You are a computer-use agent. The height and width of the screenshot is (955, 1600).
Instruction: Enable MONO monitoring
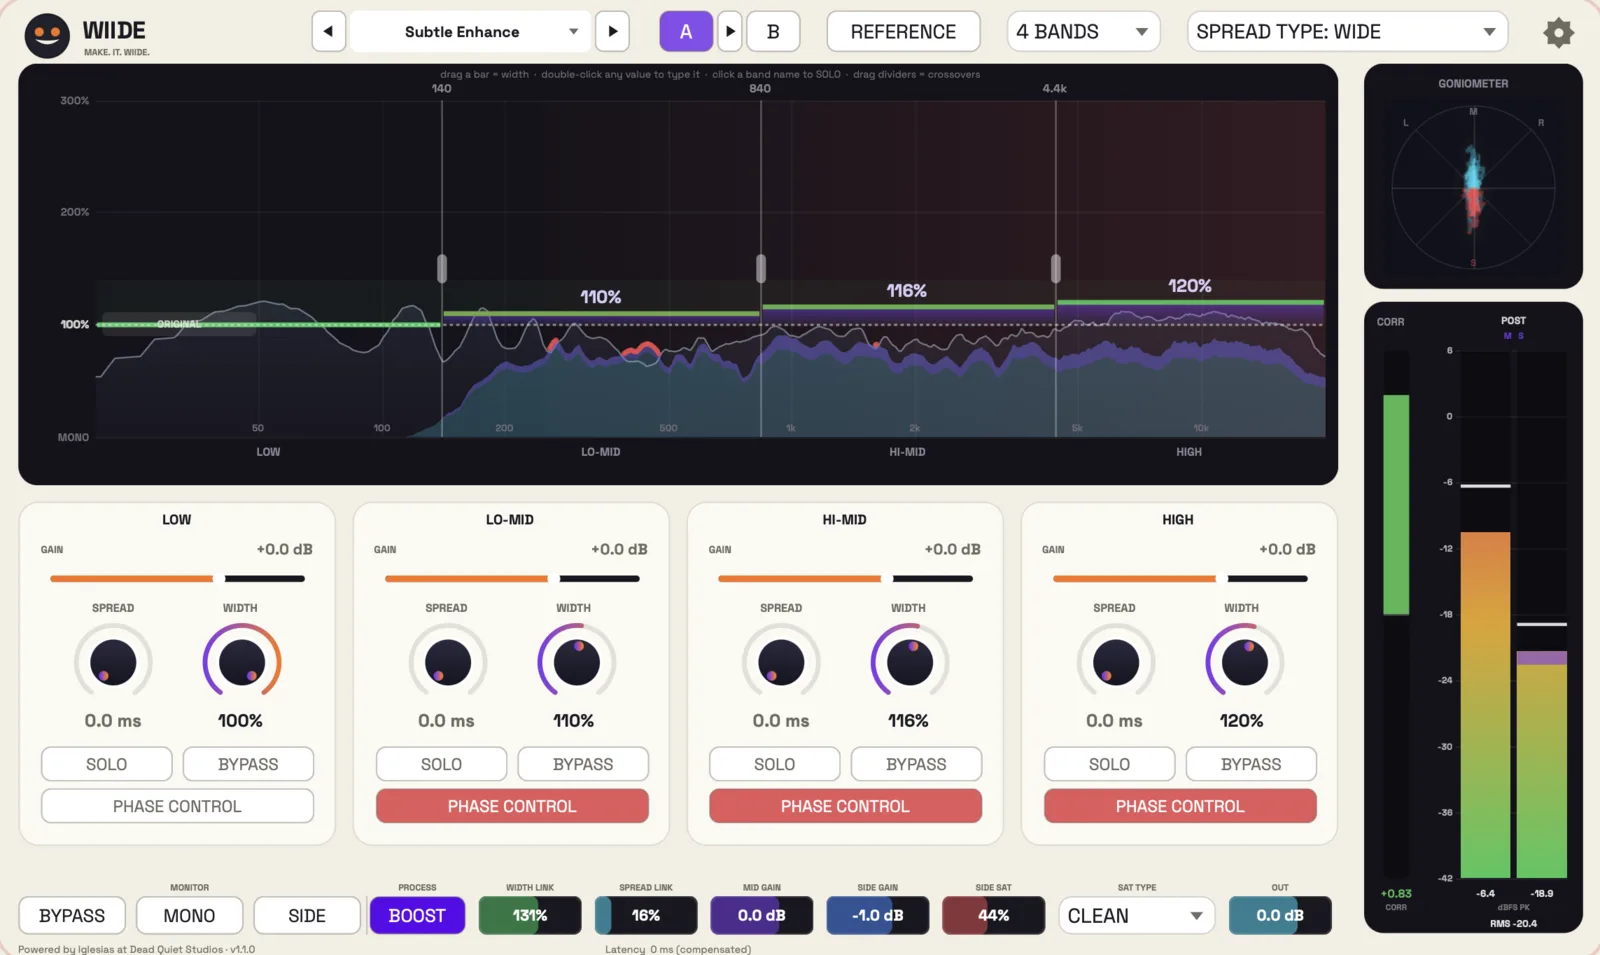pos(189,916)
